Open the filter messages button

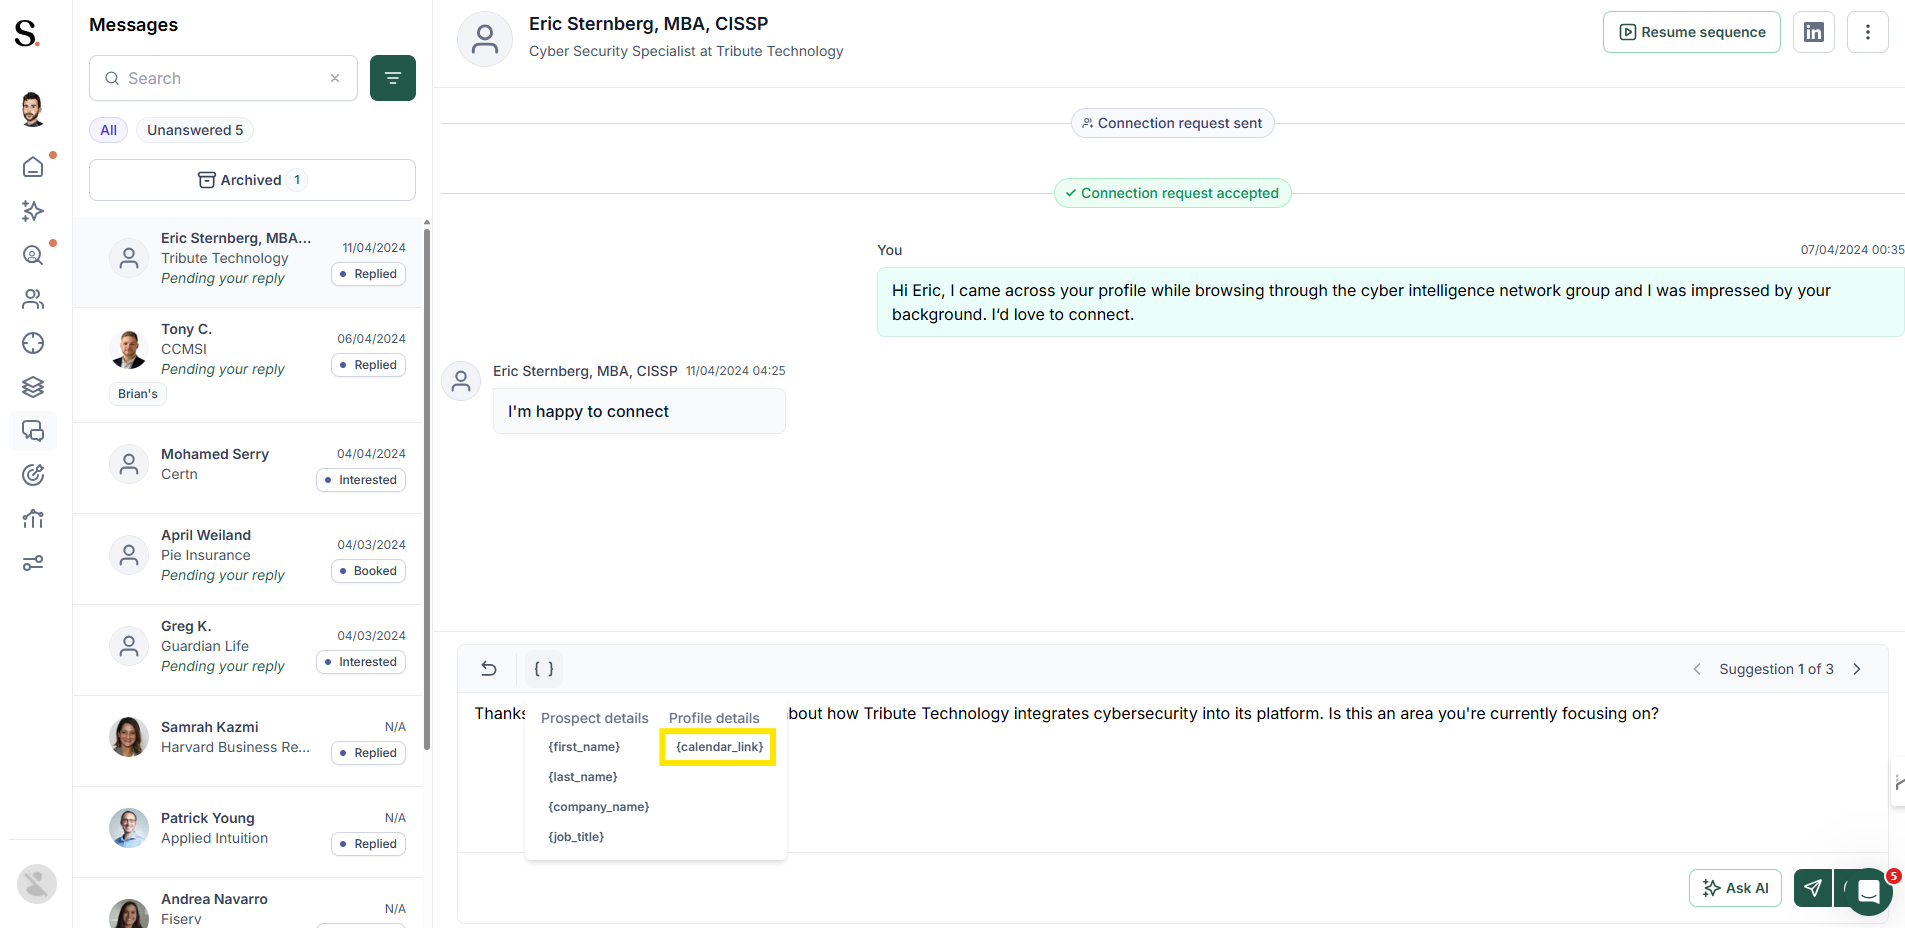pos(393,78)
